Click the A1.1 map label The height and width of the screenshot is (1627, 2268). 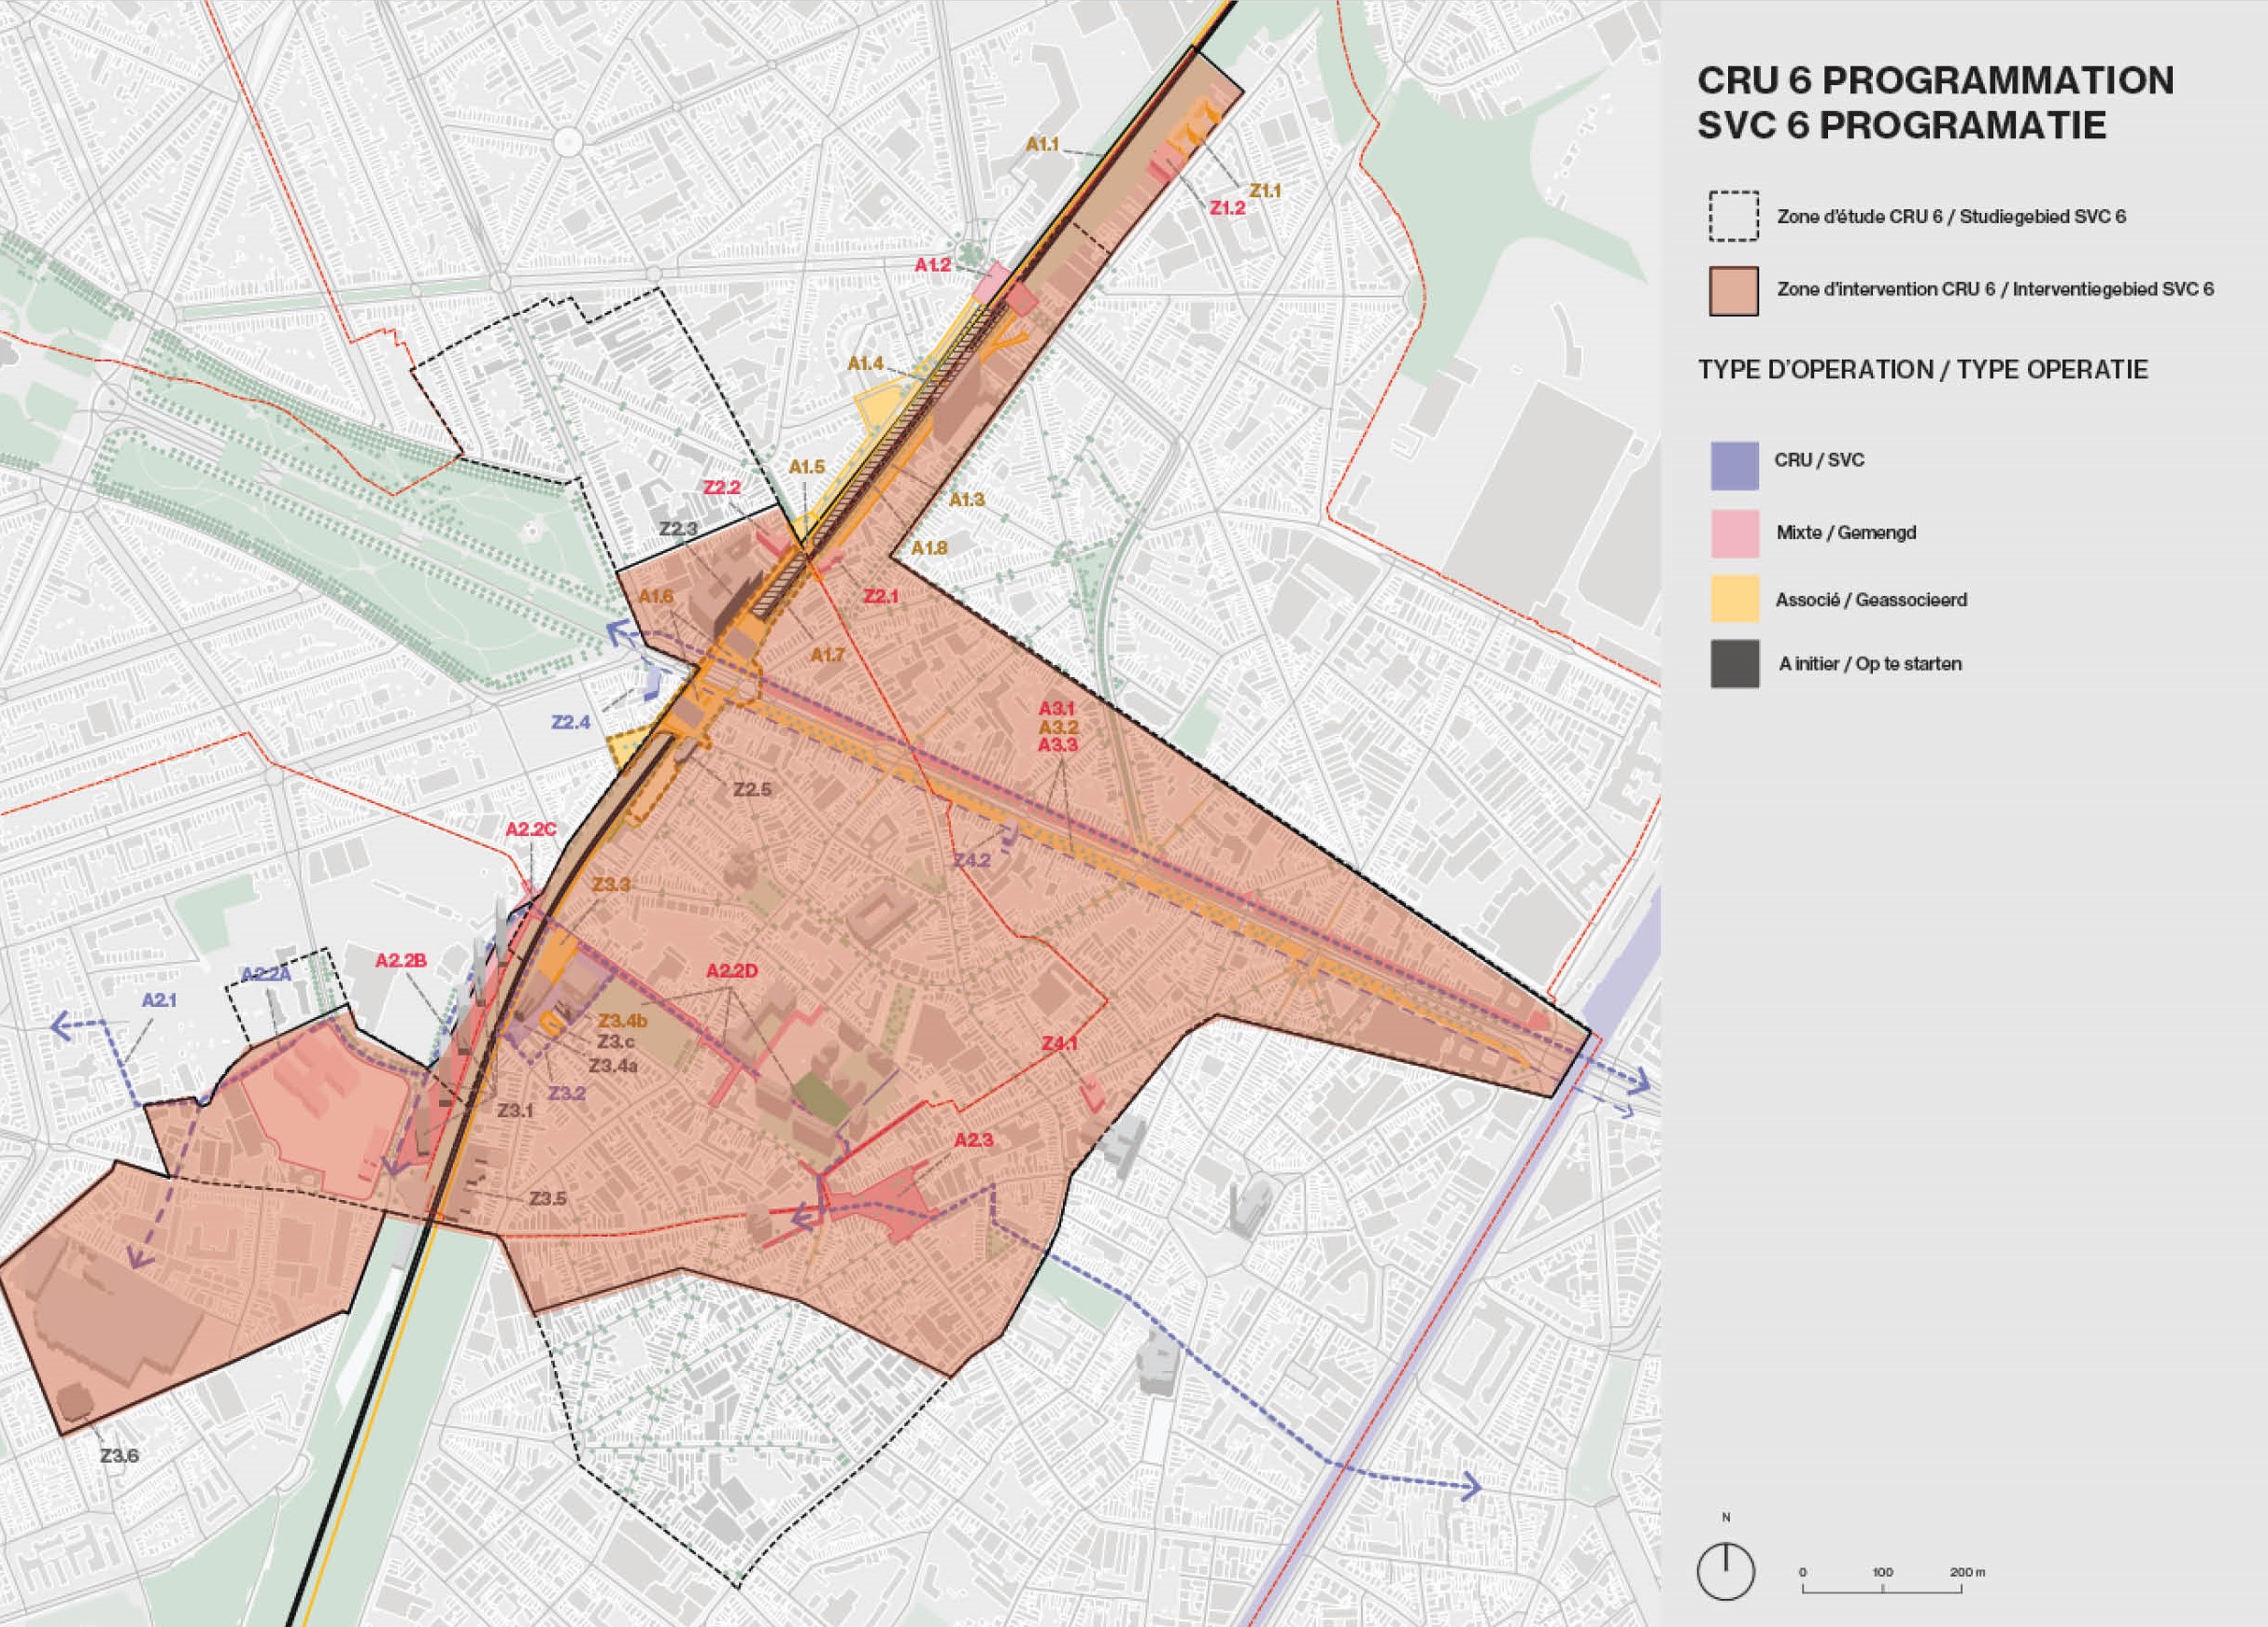coord(1042,145)
